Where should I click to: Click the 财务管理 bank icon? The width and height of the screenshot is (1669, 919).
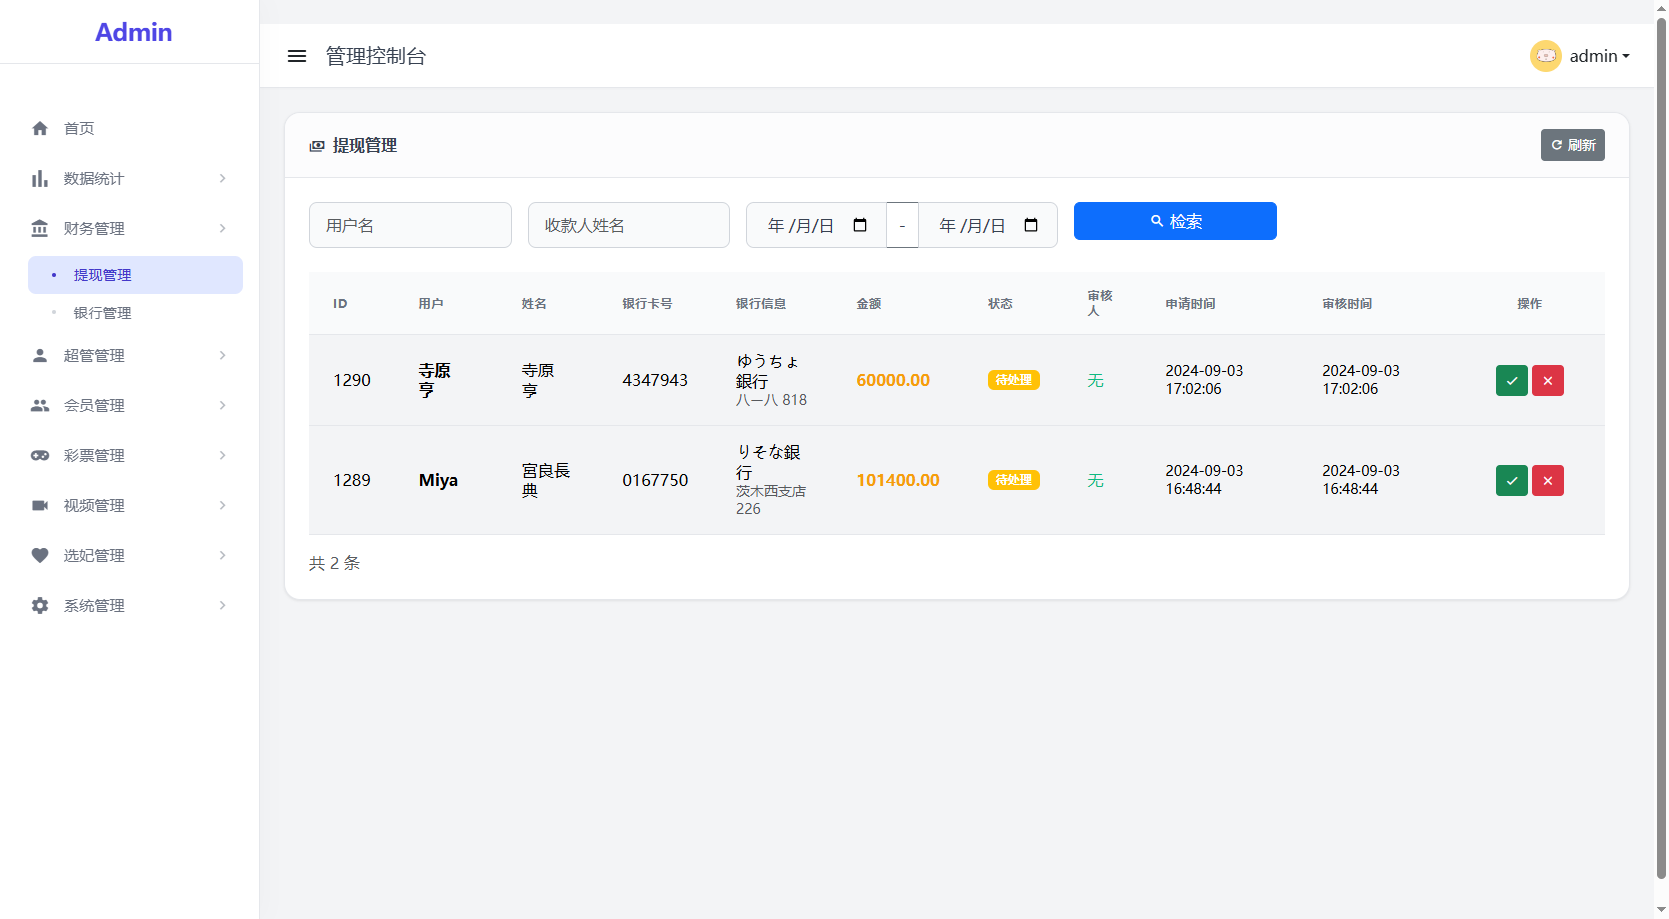pyautogui.click(x=40, y=228)
